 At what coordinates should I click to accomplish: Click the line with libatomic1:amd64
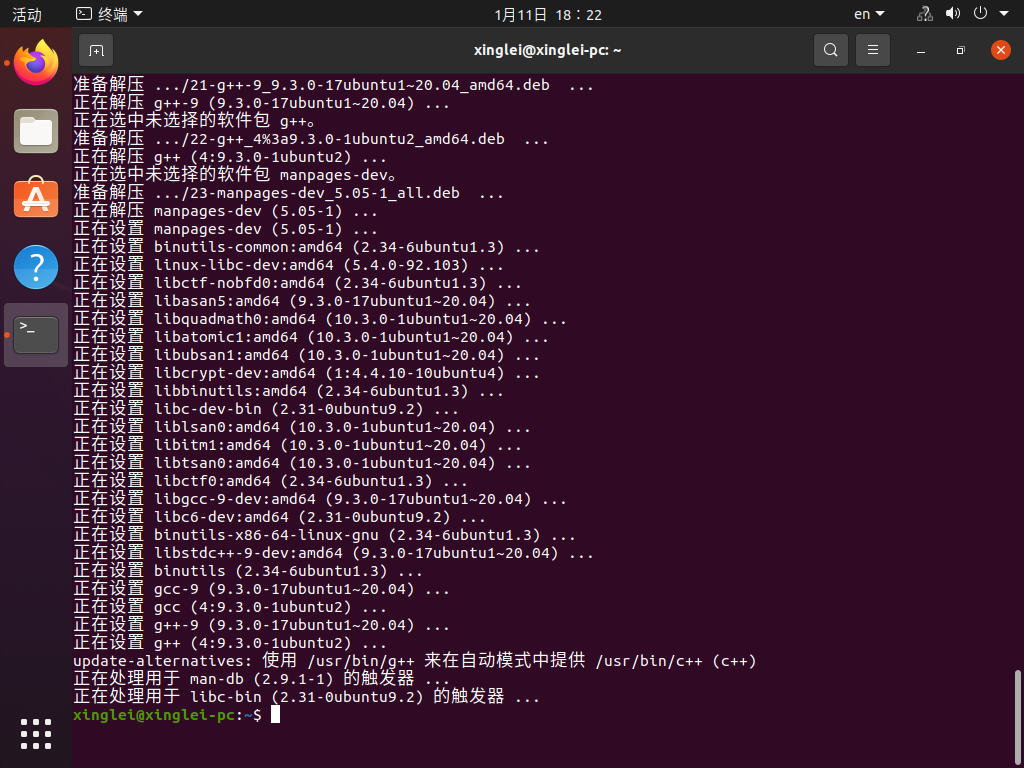(x=311, y=337)
